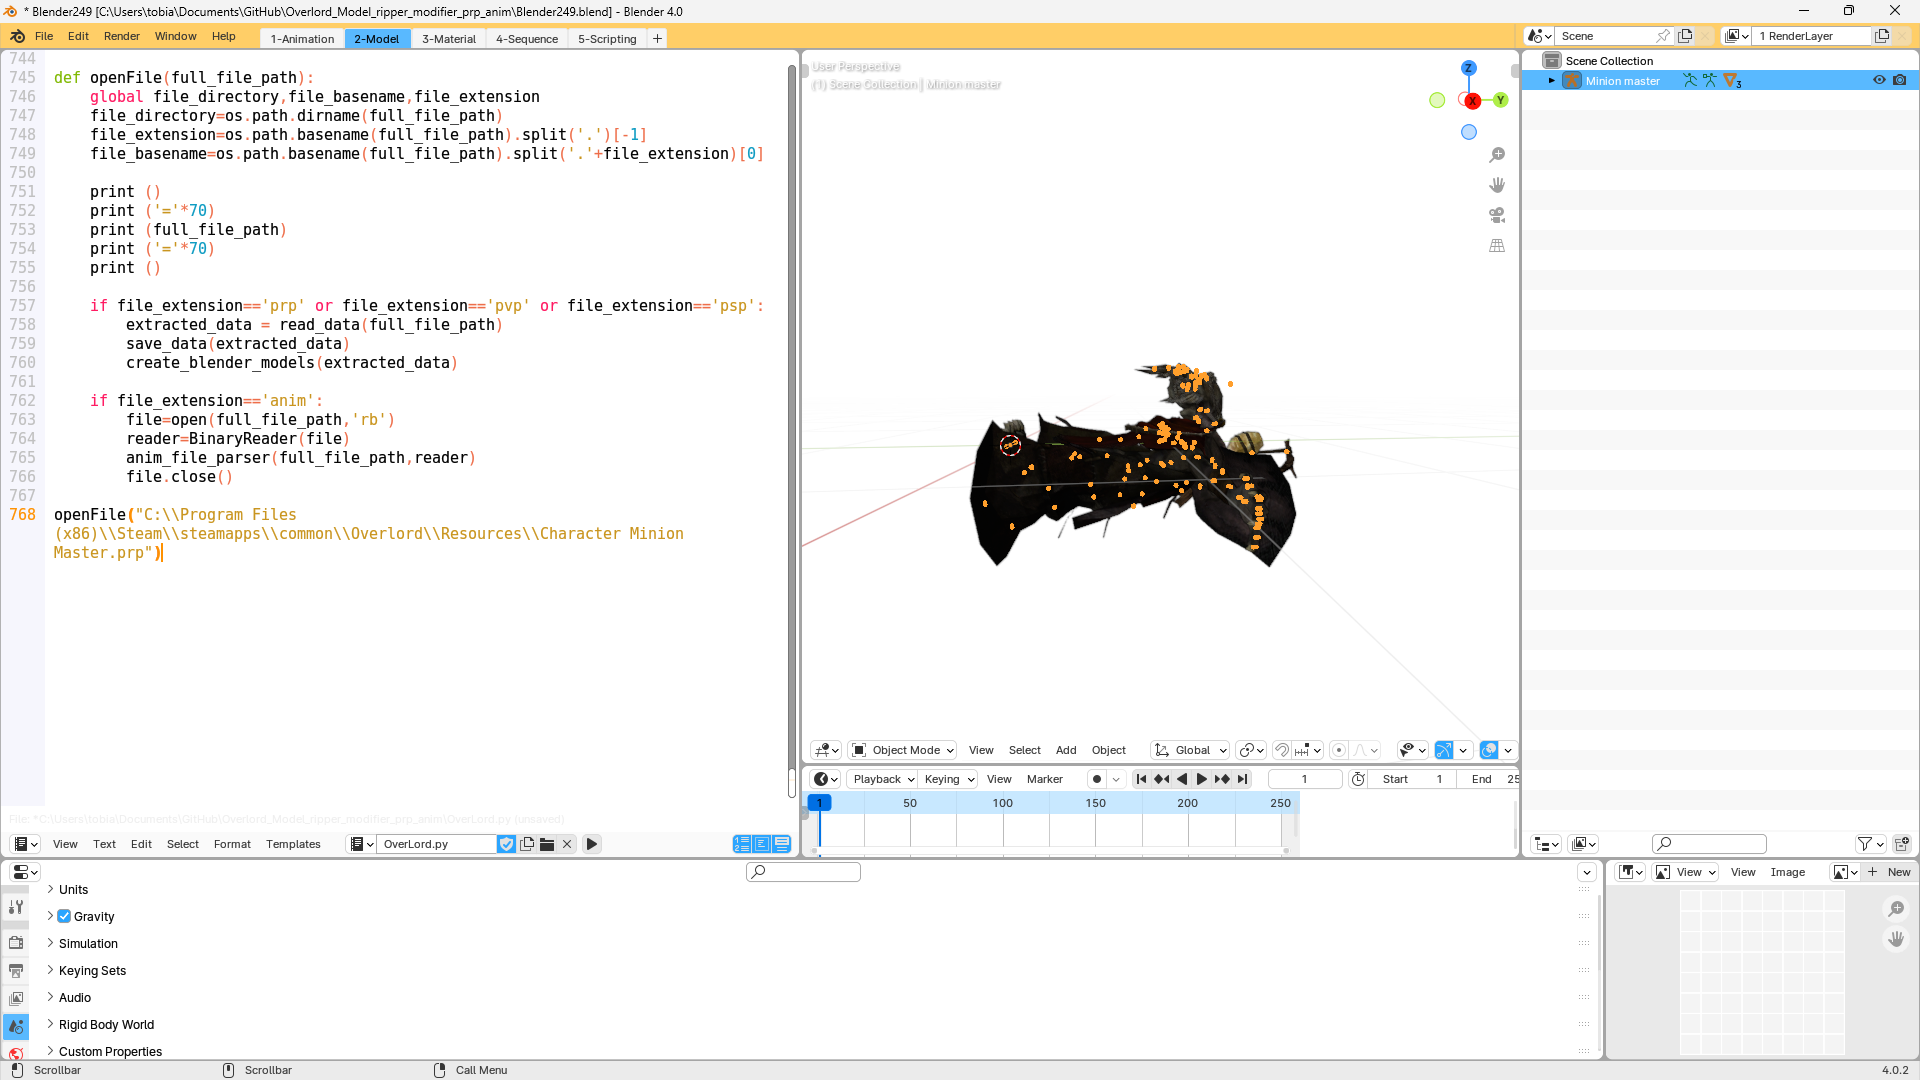1920x1080 pixels.
Task: Unlink the OverLord.py text block
Action: click(567, 844)
